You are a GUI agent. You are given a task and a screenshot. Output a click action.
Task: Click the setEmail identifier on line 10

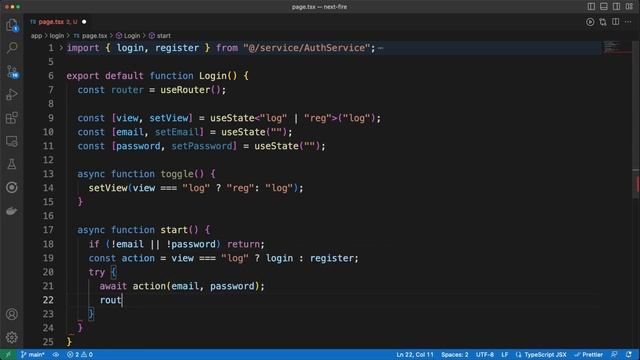pyautogui.click(x=177, y=132)
